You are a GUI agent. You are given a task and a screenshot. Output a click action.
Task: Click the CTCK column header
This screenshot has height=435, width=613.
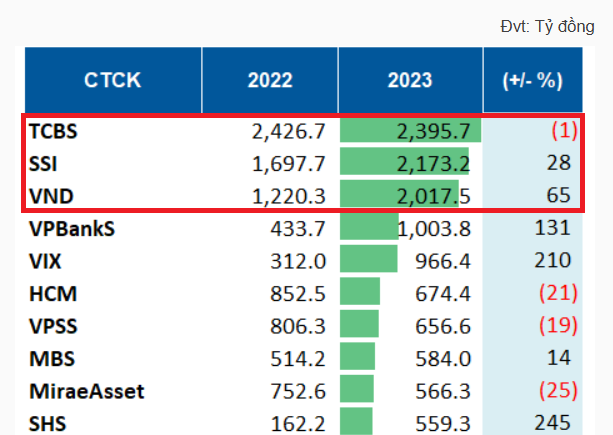(x=113, y=80)
